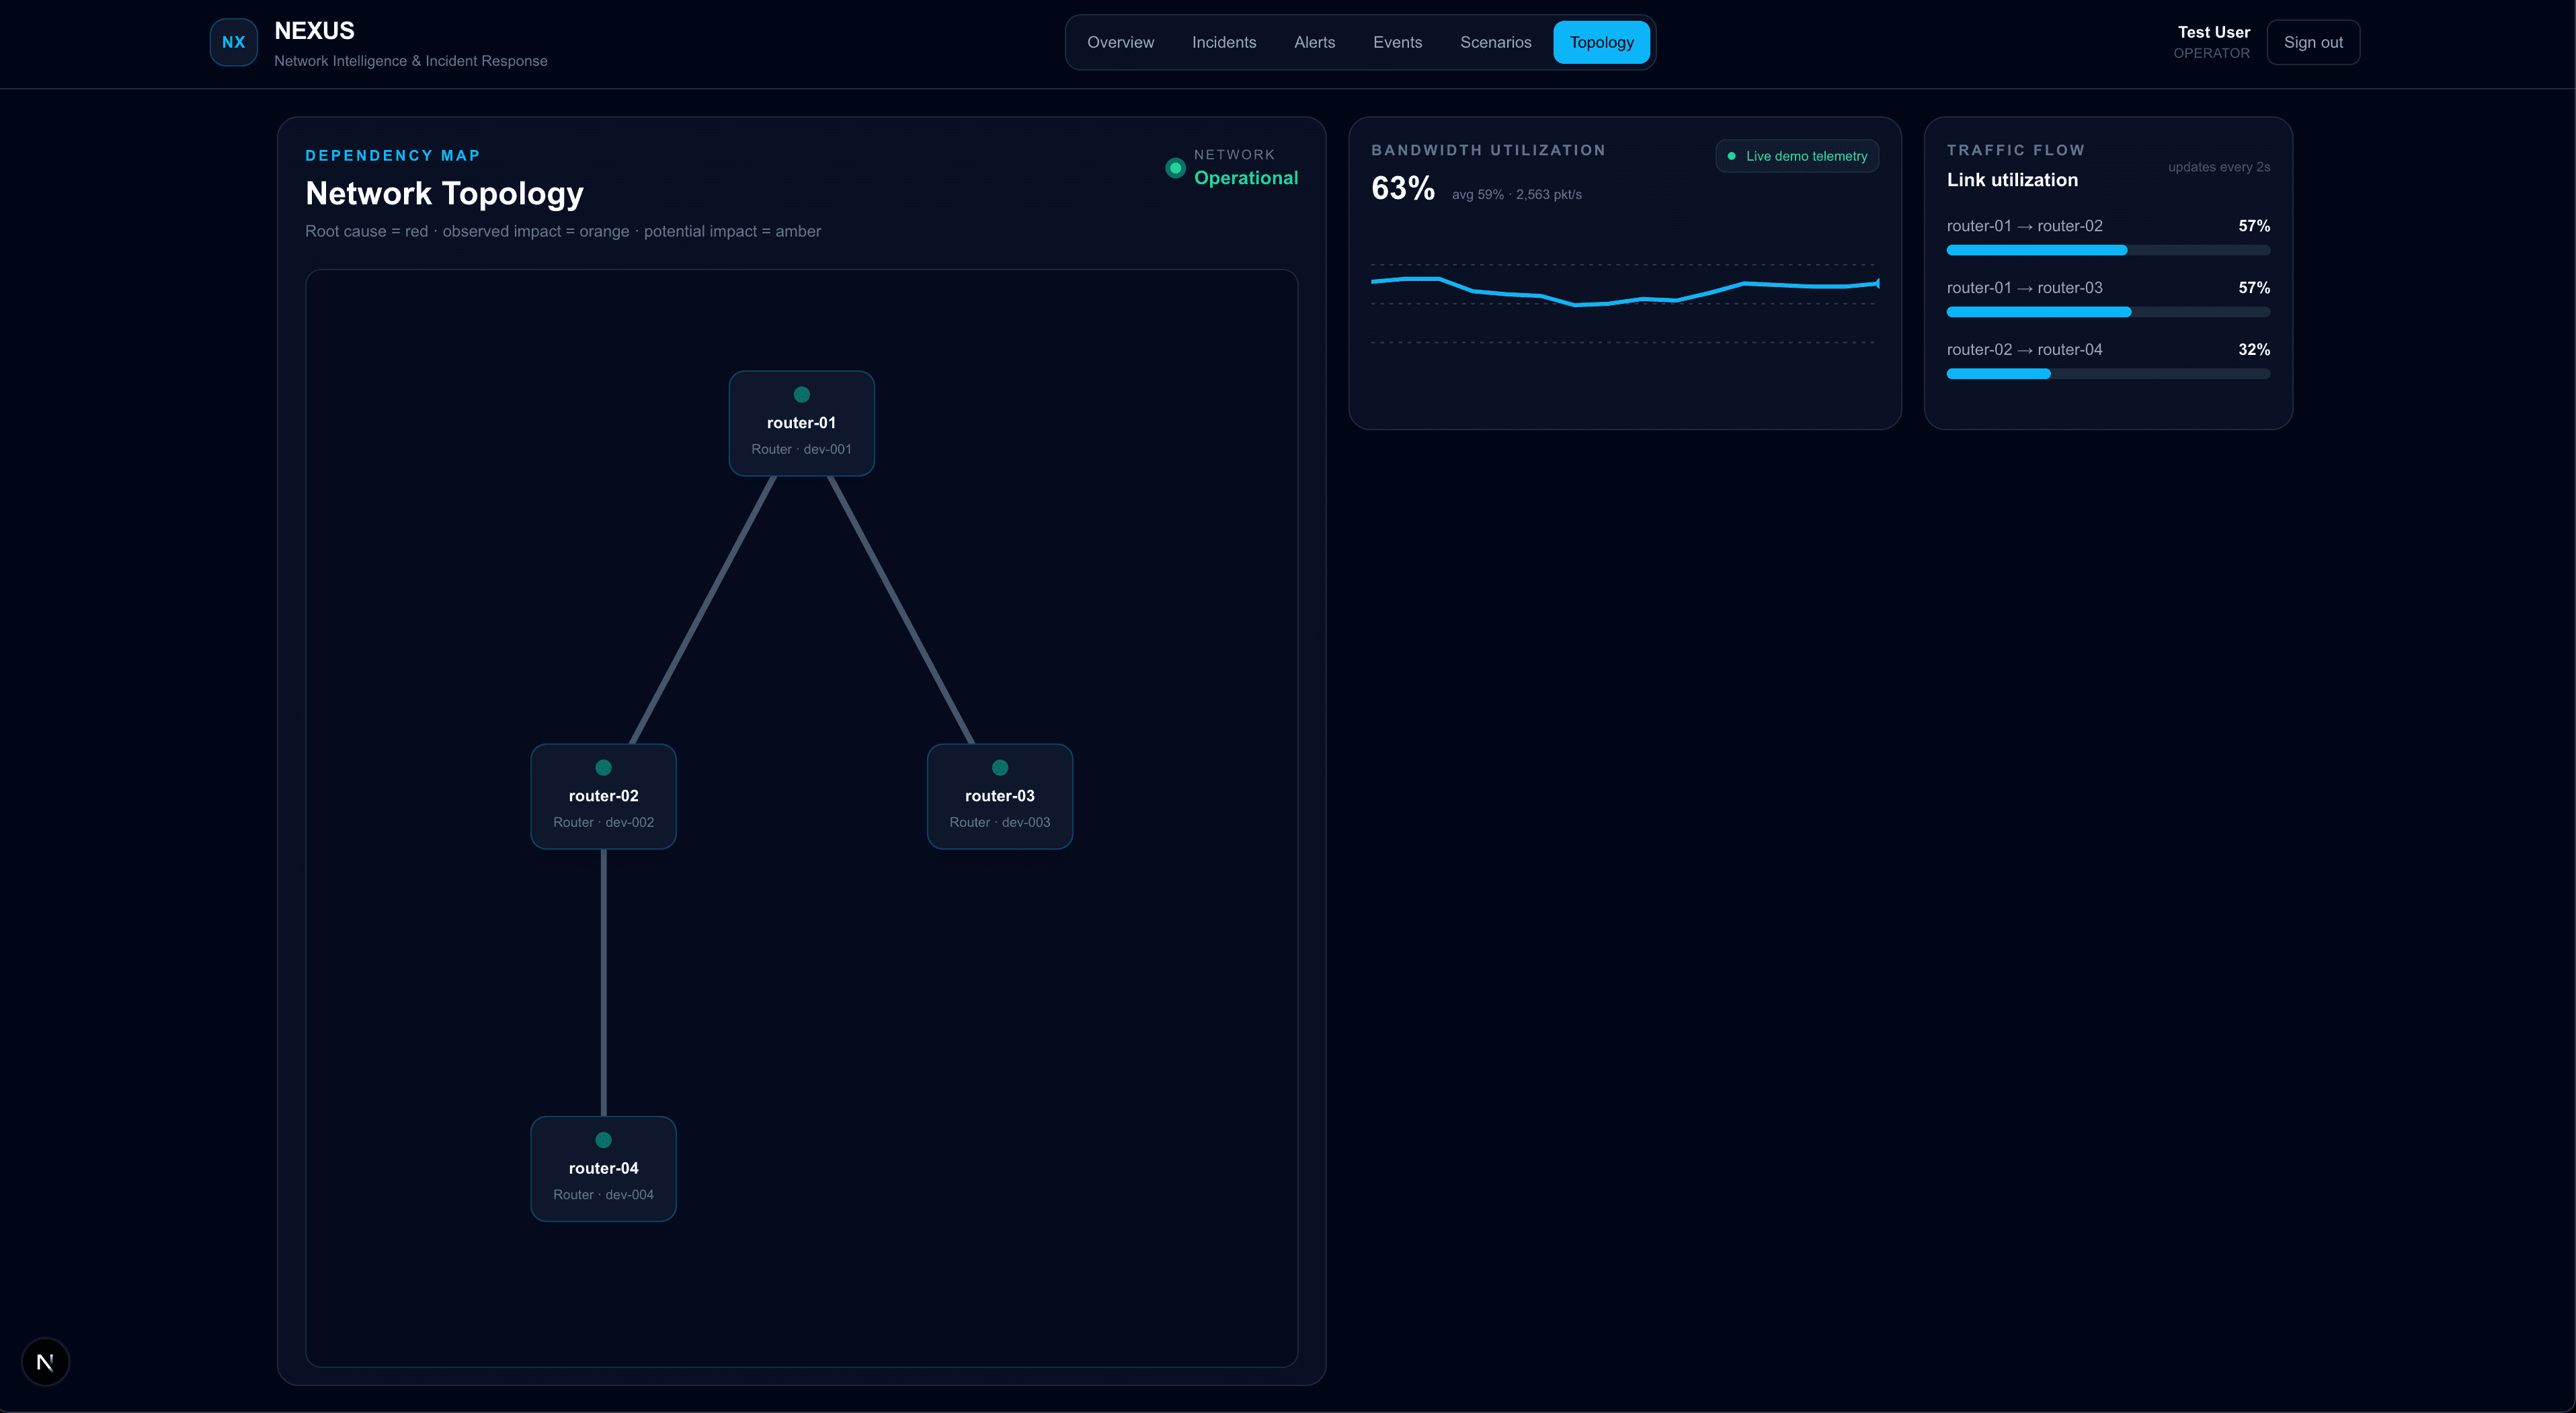Click the 63% bandwidth value
The image size is (2576, 1413).
[1403, 188]
